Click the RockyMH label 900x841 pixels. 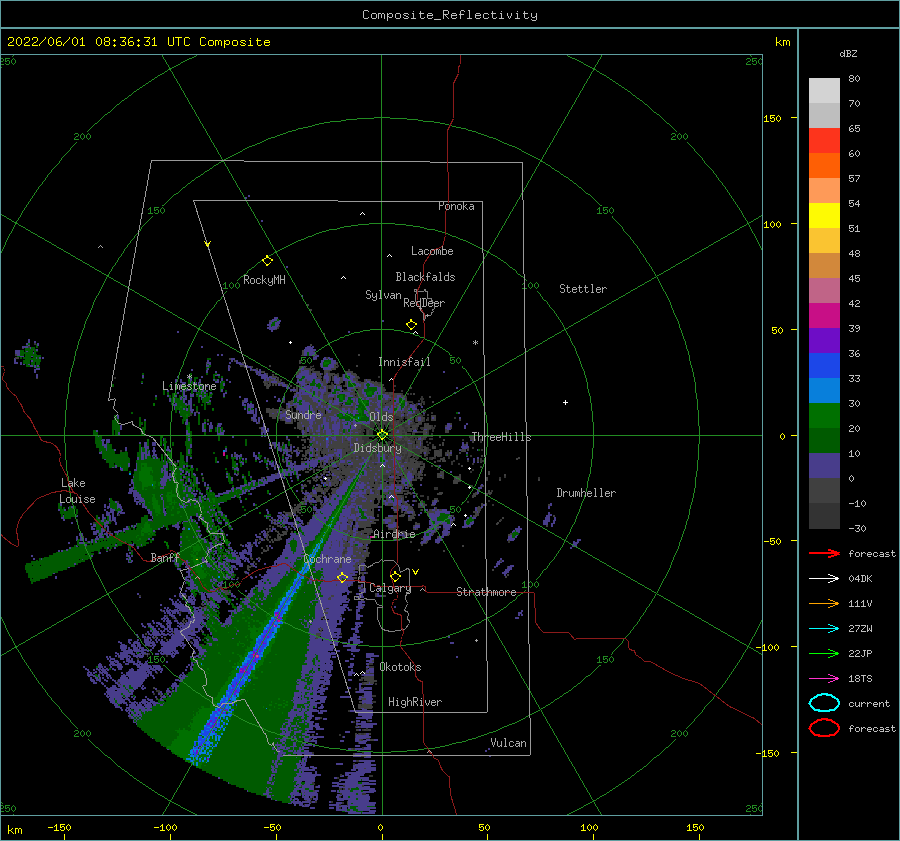point(264,280)
